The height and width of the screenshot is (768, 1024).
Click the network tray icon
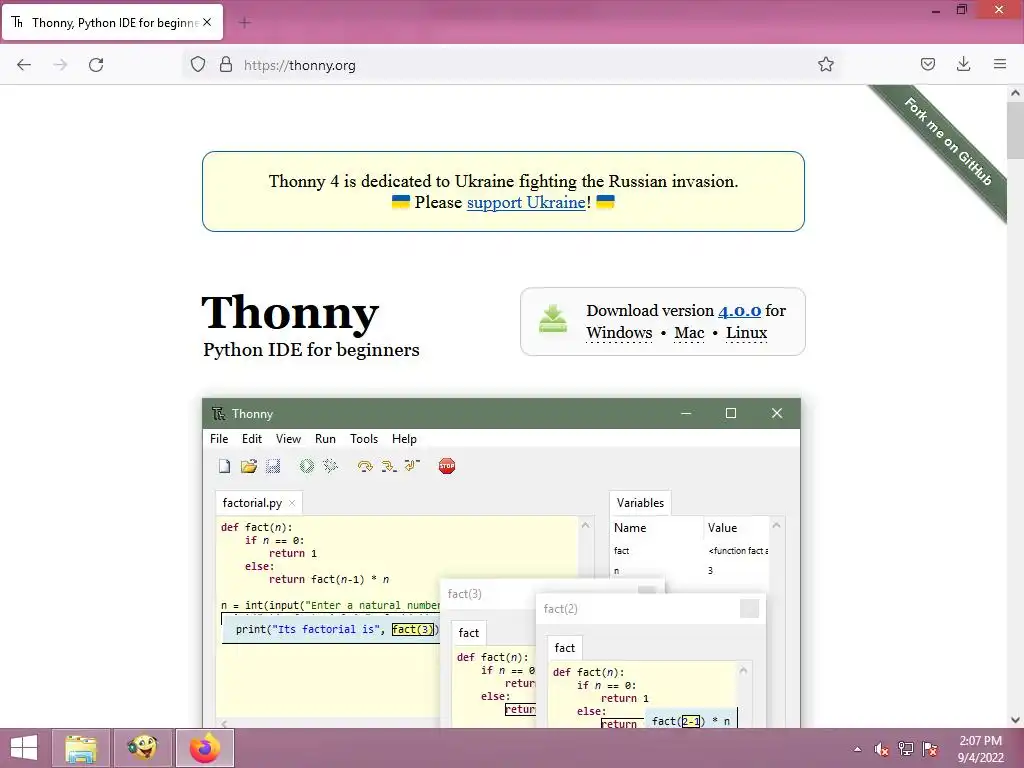pyautogui.click(x=906, y=749)
